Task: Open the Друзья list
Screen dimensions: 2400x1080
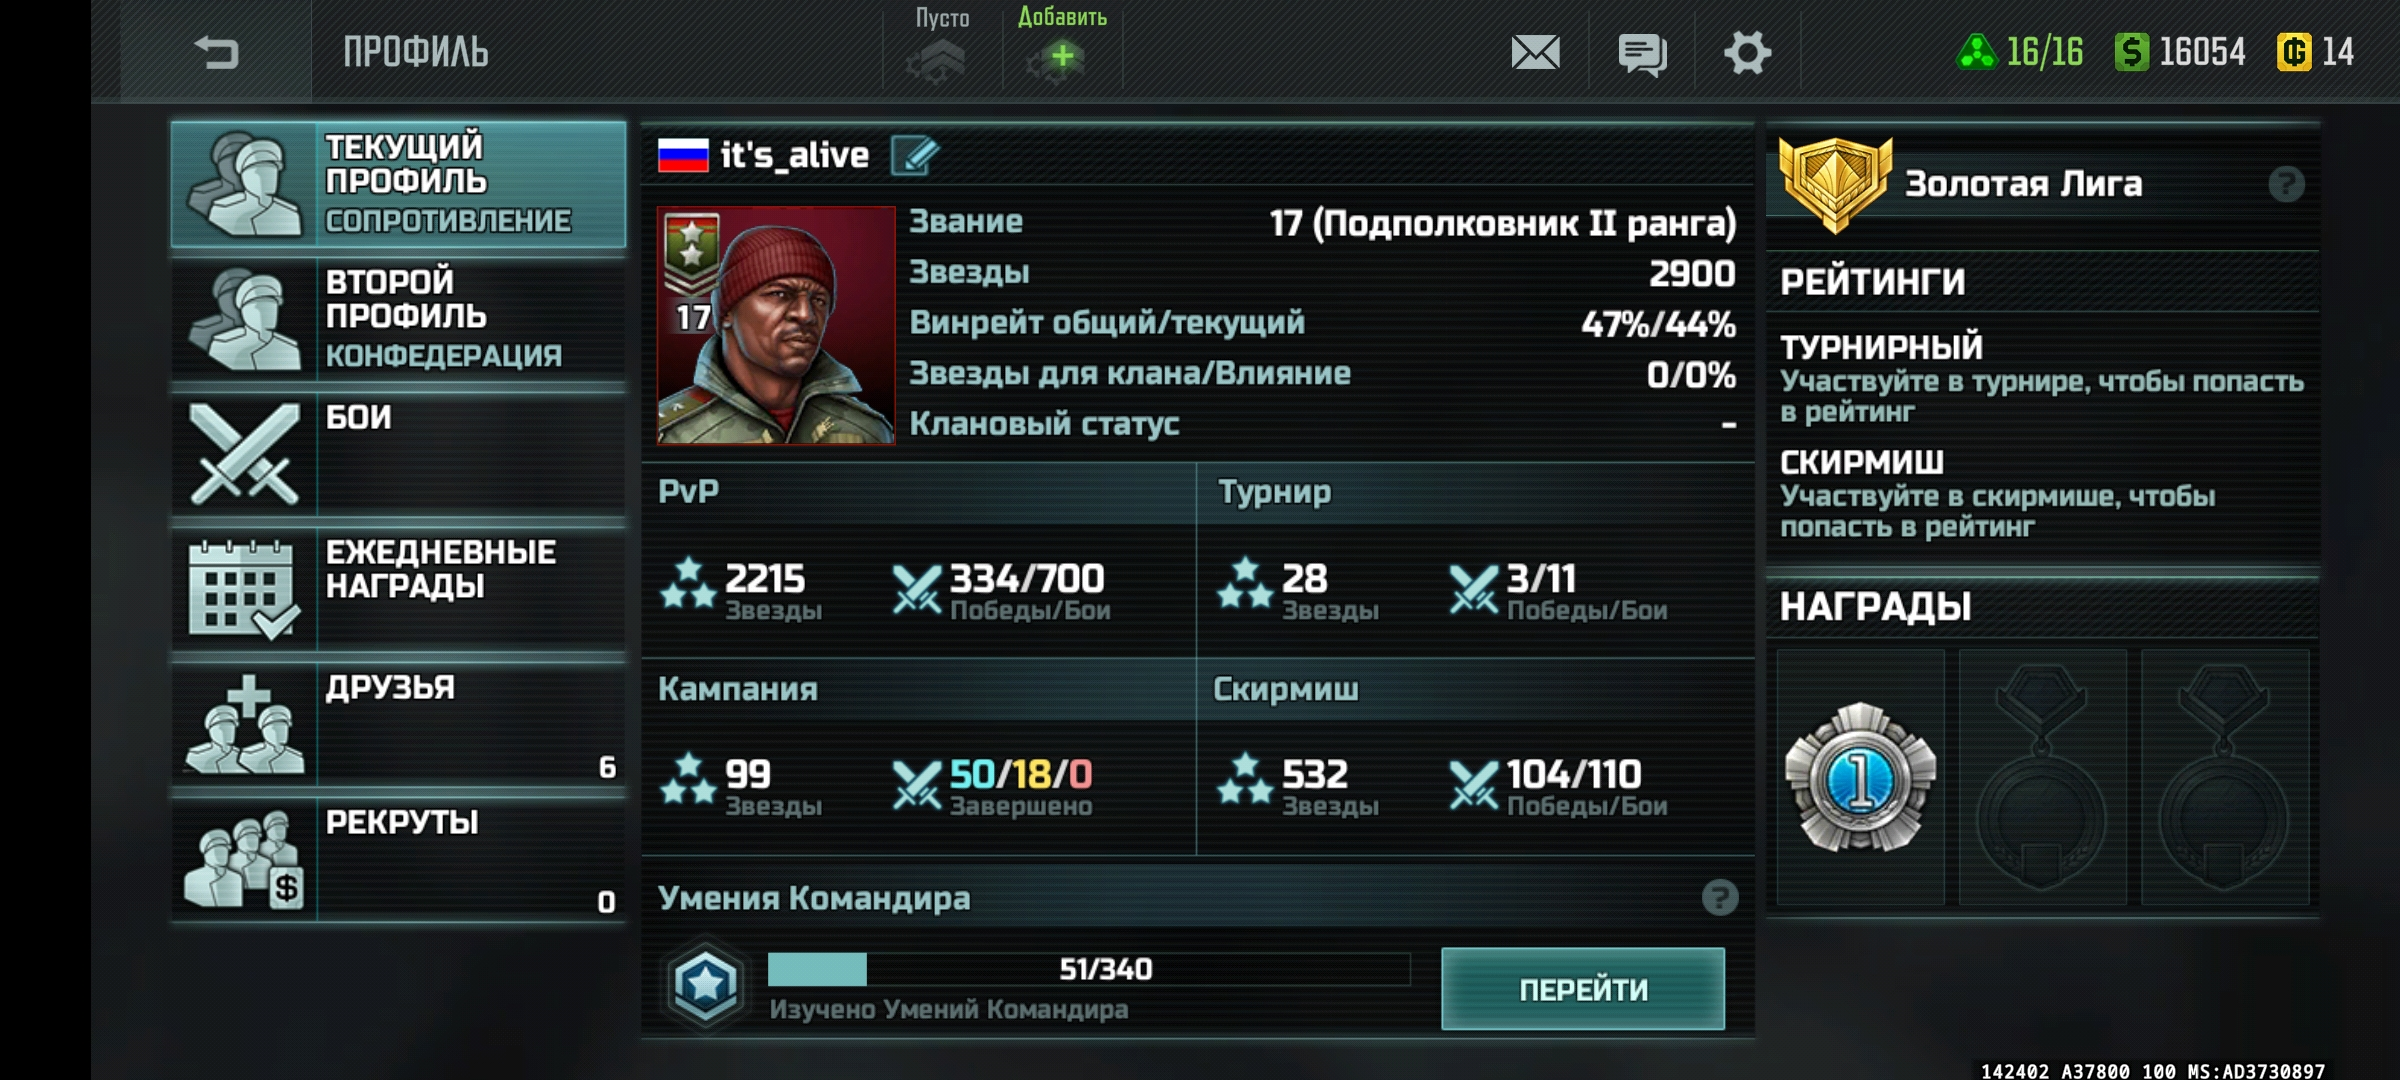Action: coord(399,723)
